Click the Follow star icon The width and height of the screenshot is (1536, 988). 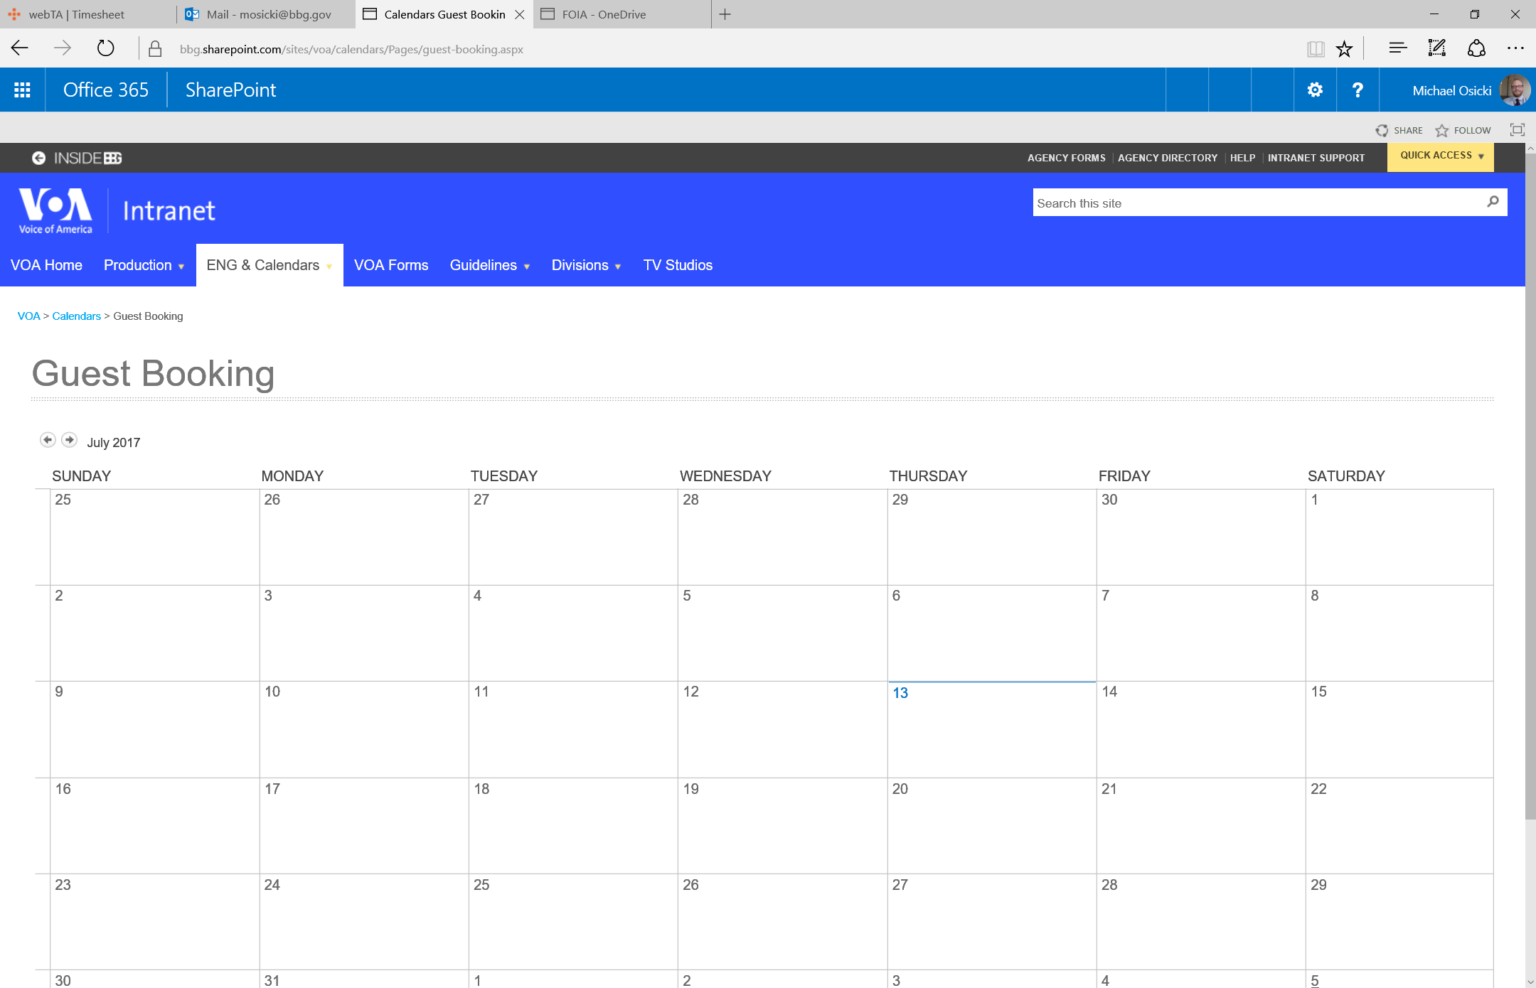pyautogui.click(x=1442, y=131)
